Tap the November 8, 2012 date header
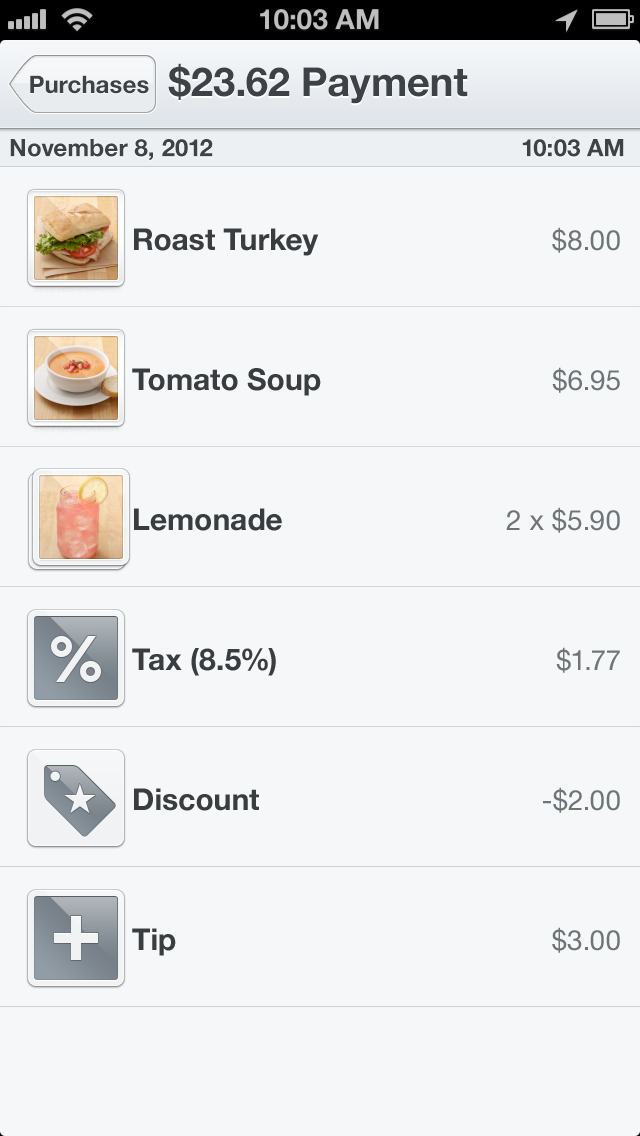 [x=111, y=148]
